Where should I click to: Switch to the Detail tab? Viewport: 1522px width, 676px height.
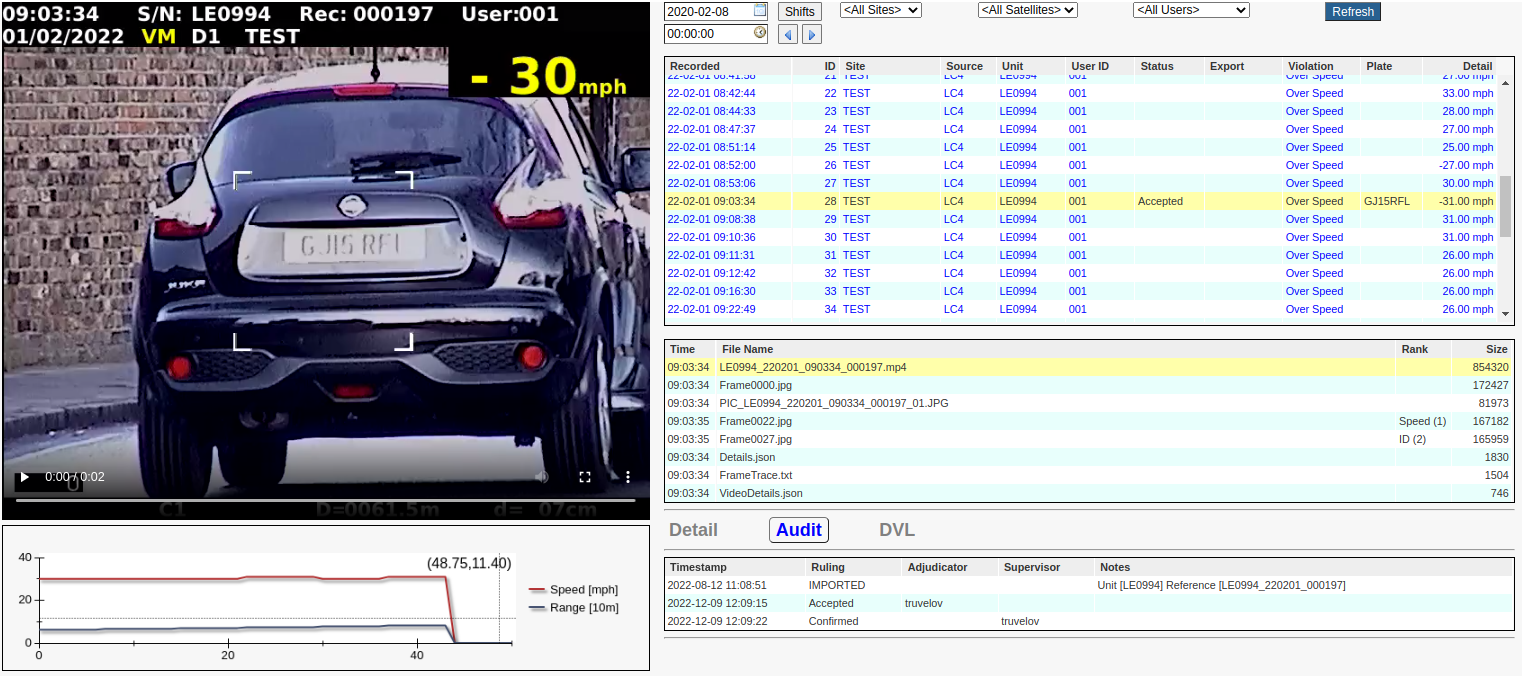click(693, 530)
